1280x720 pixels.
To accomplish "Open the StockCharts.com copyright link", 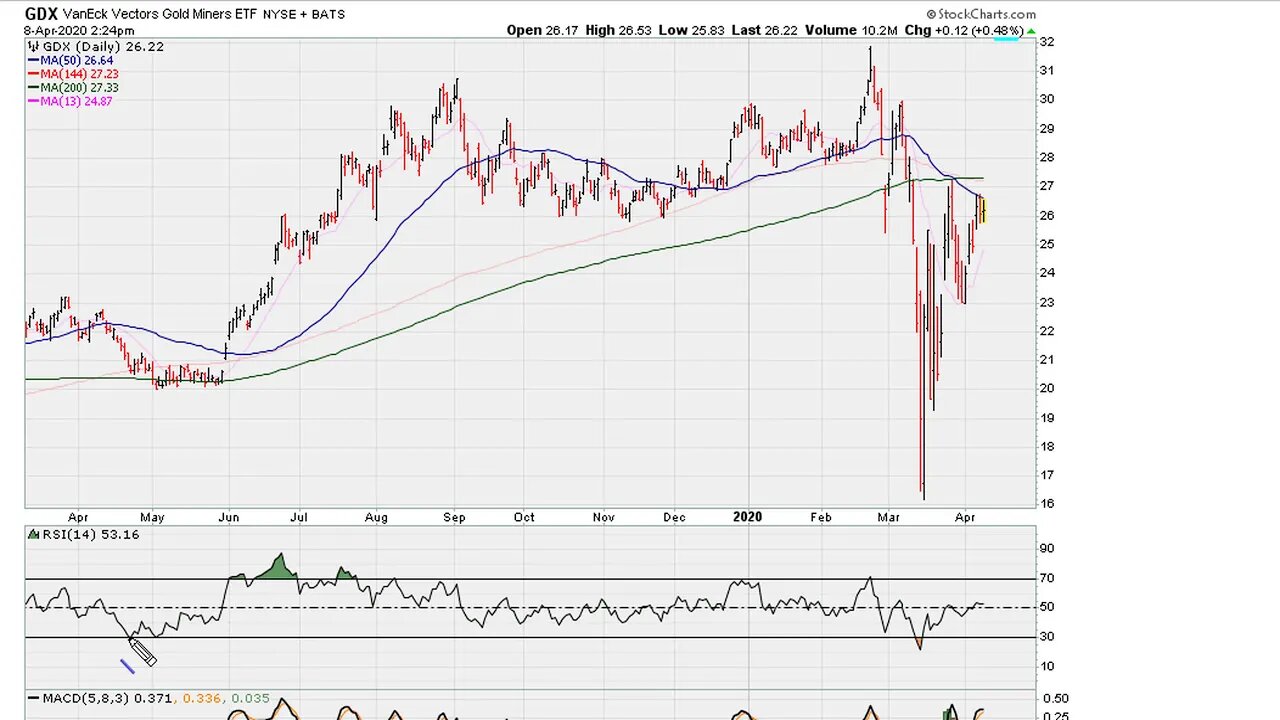I will click(x=981, y=15).
